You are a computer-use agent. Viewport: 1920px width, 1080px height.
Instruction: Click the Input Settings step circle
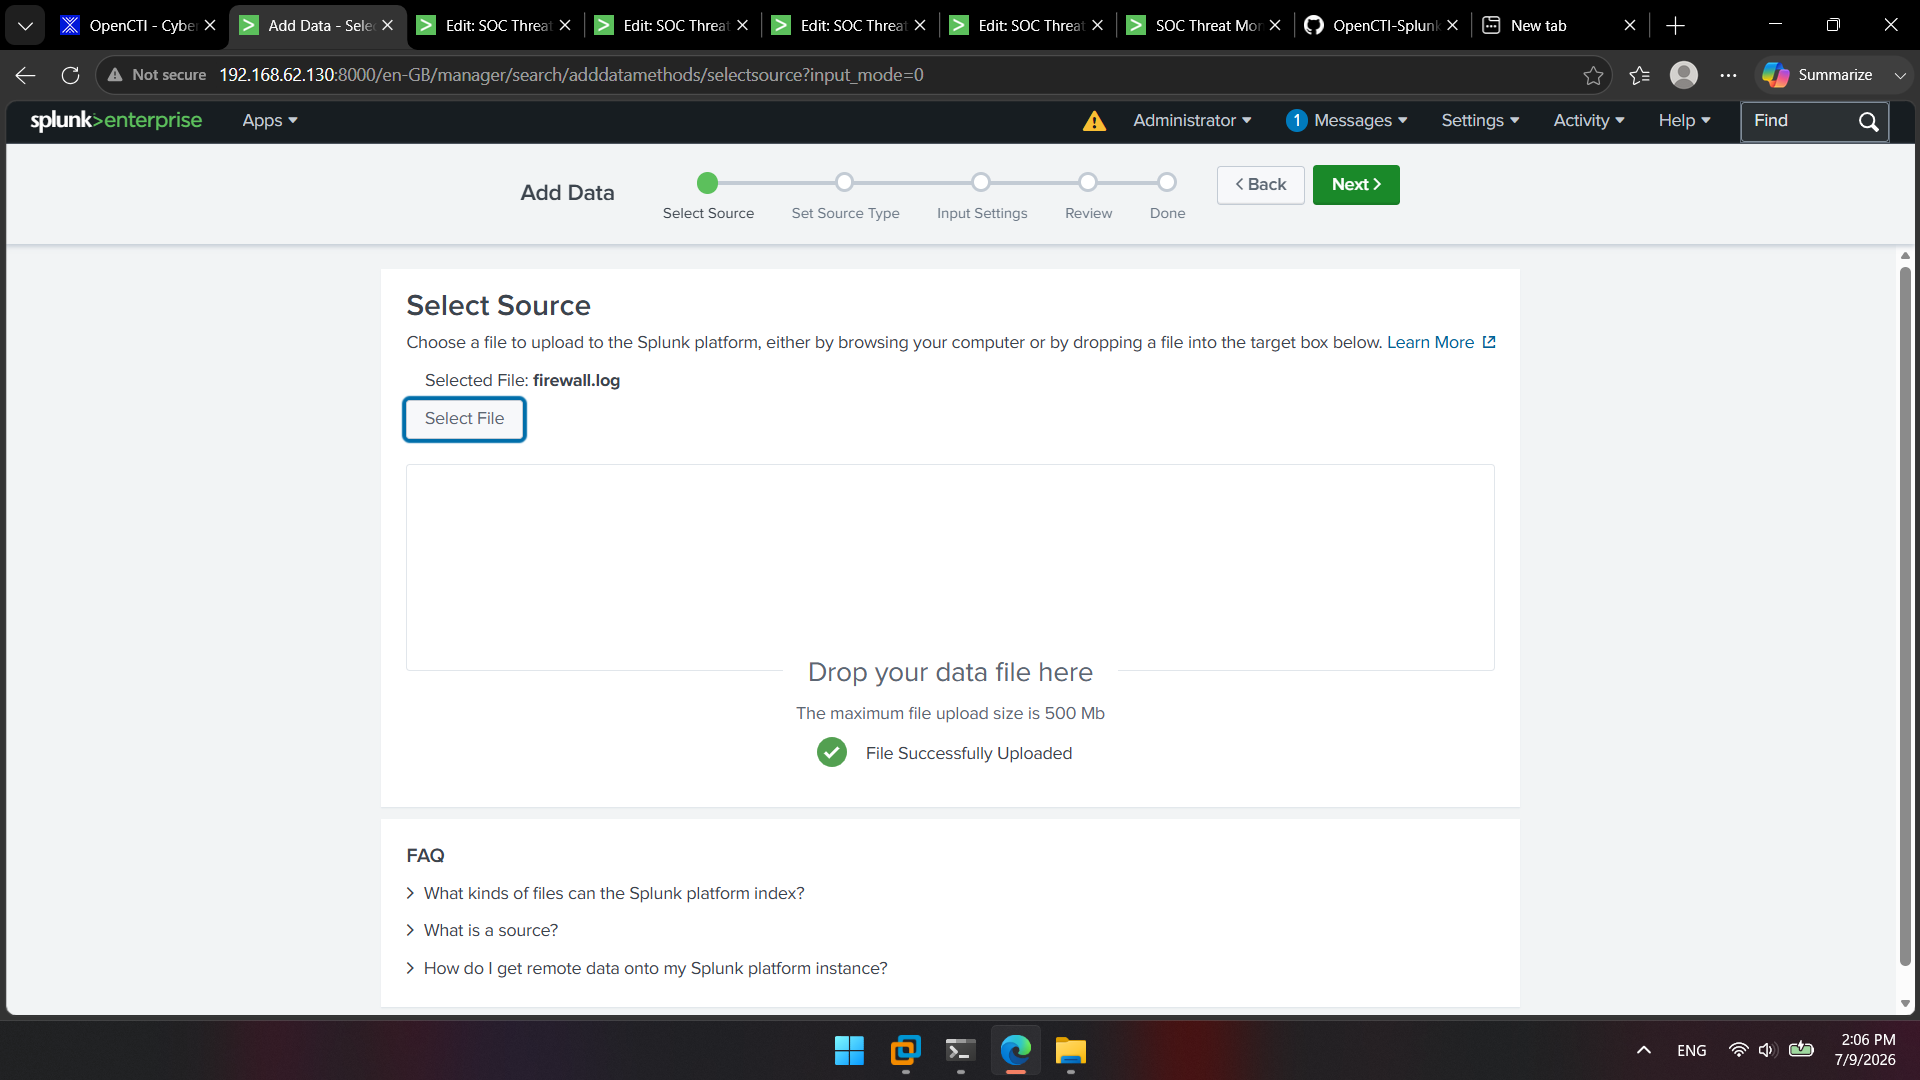[x=981, y=182]
